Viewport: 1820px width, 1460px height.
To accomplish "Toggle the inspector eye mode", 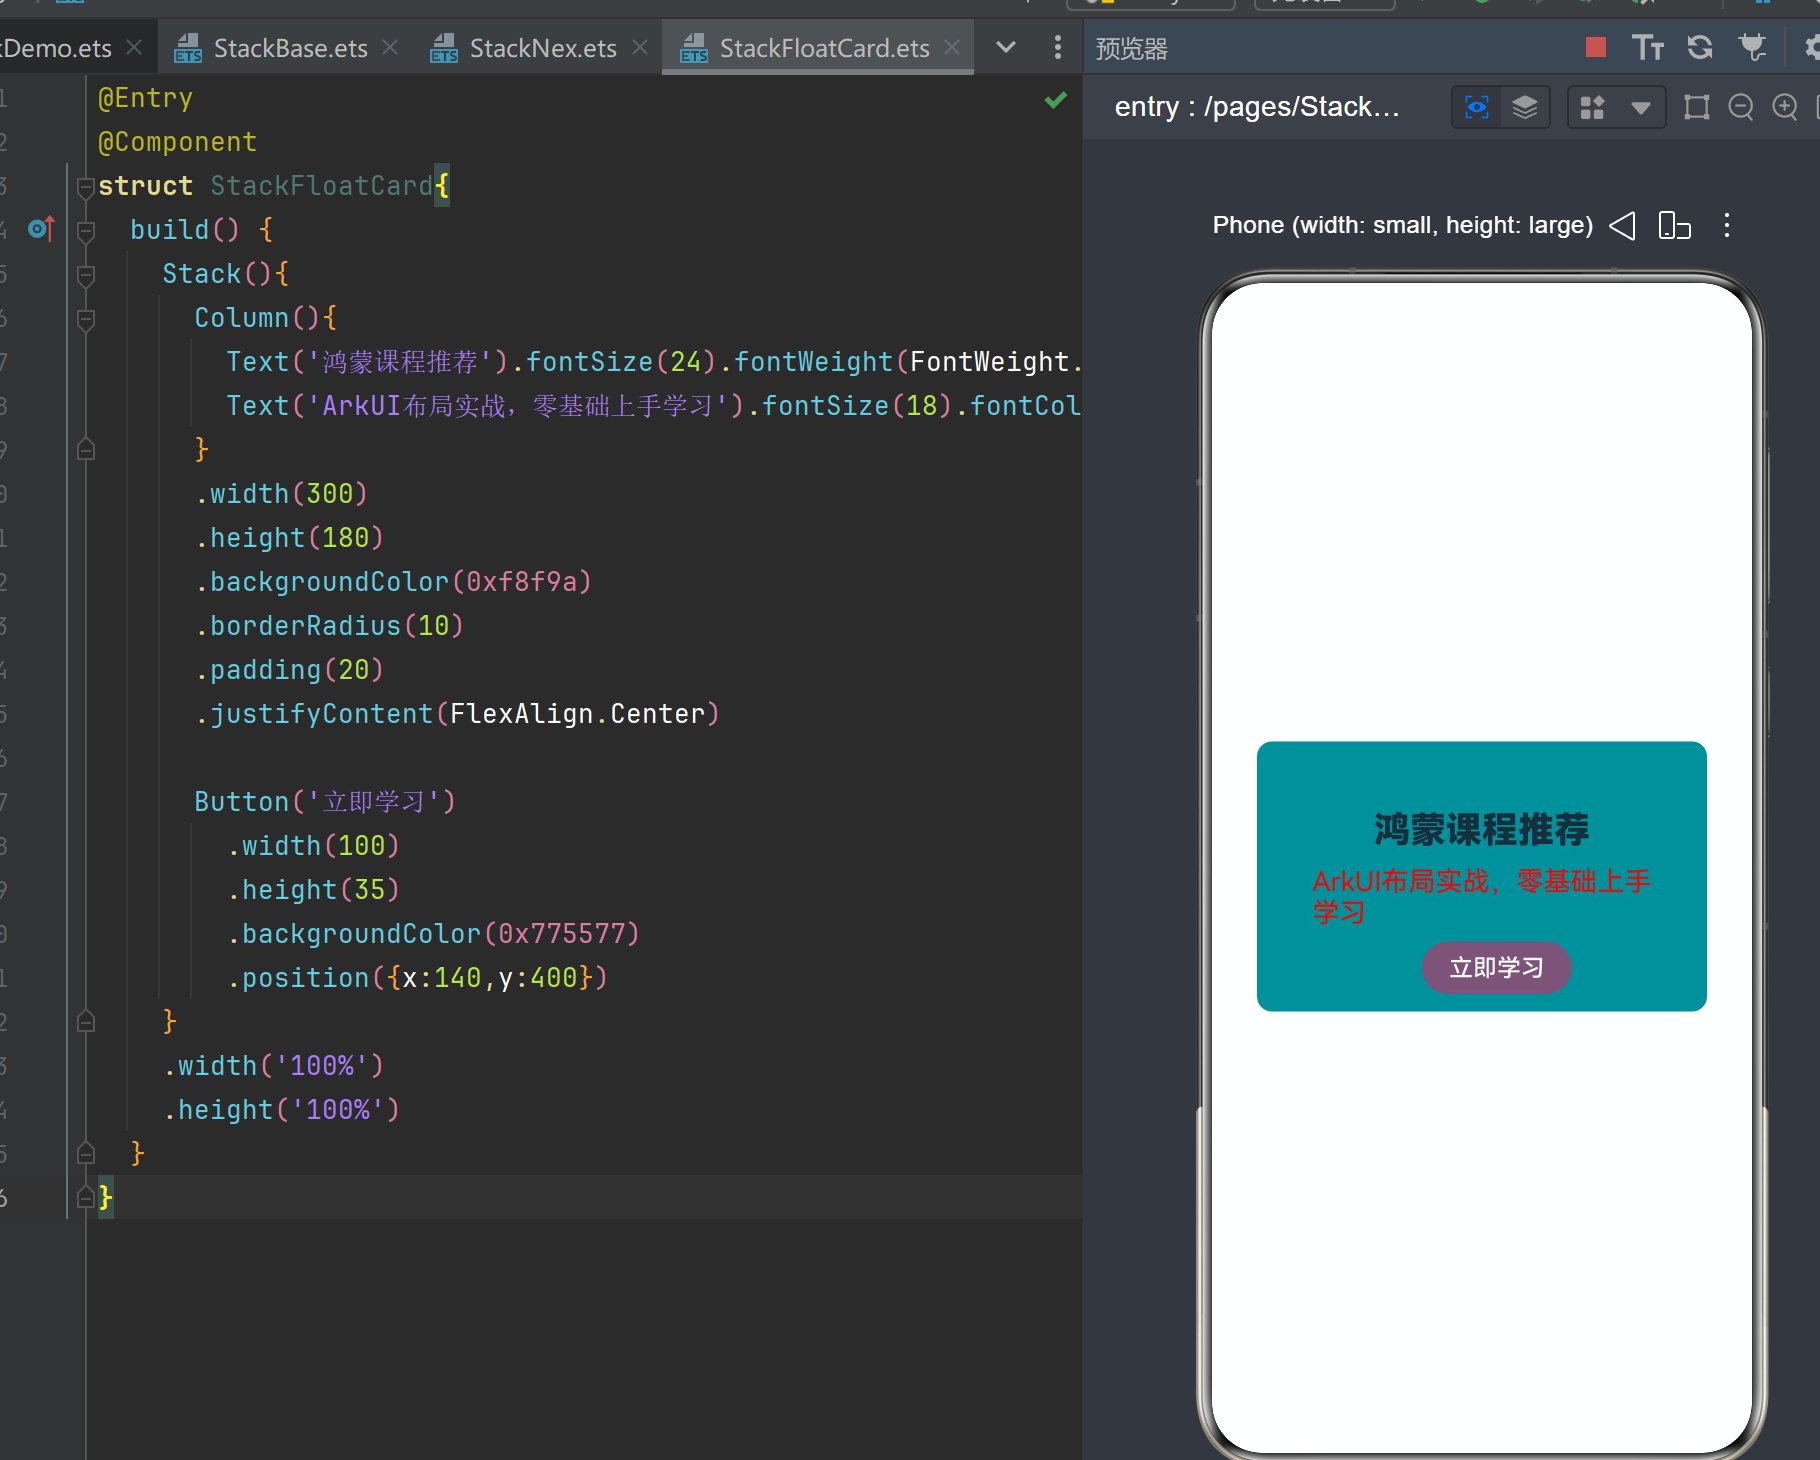I will pyautogui.click(x=1476, y=107).
